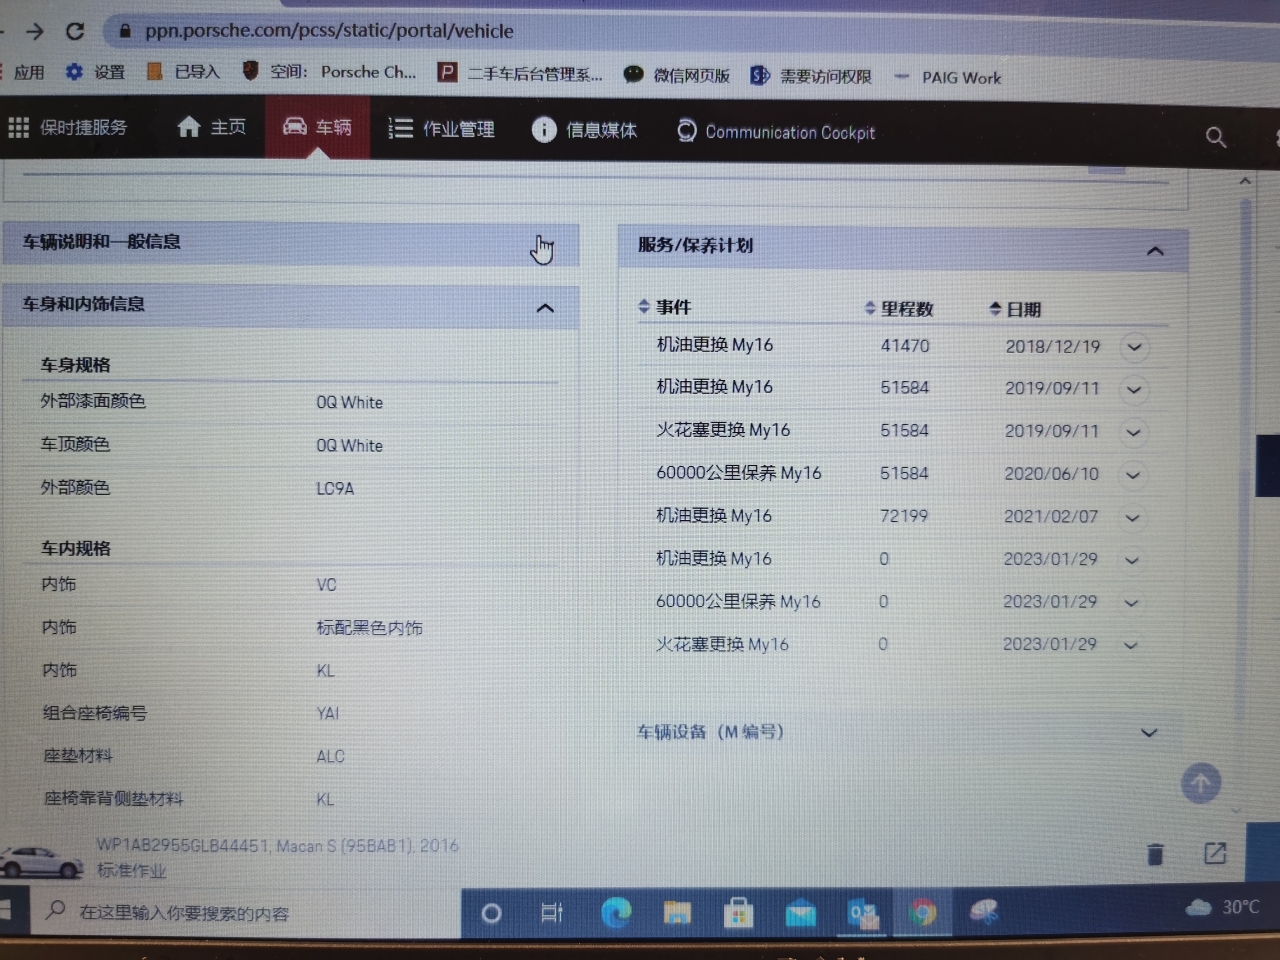Expand 机油更换 row dated 2018/12/19
1280x960 pixels.
(x=1134, y=348)
